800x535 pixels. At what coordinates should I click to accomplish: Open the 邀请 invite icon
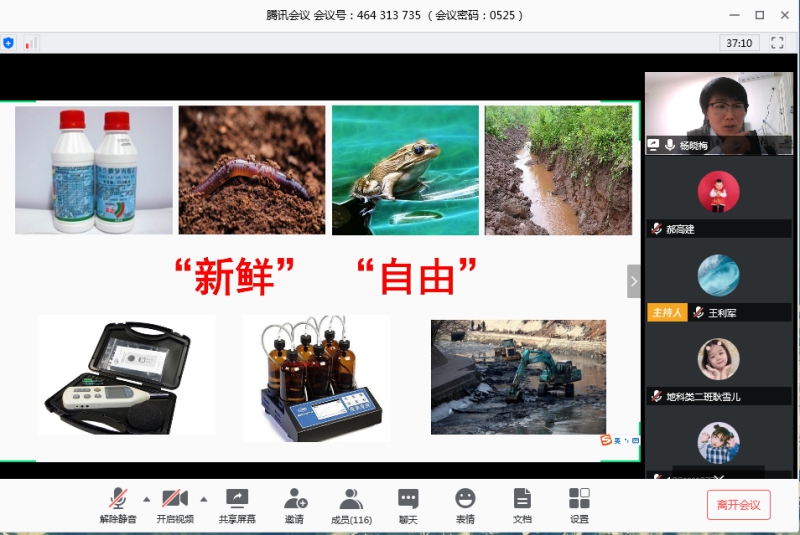click(294, 504)
